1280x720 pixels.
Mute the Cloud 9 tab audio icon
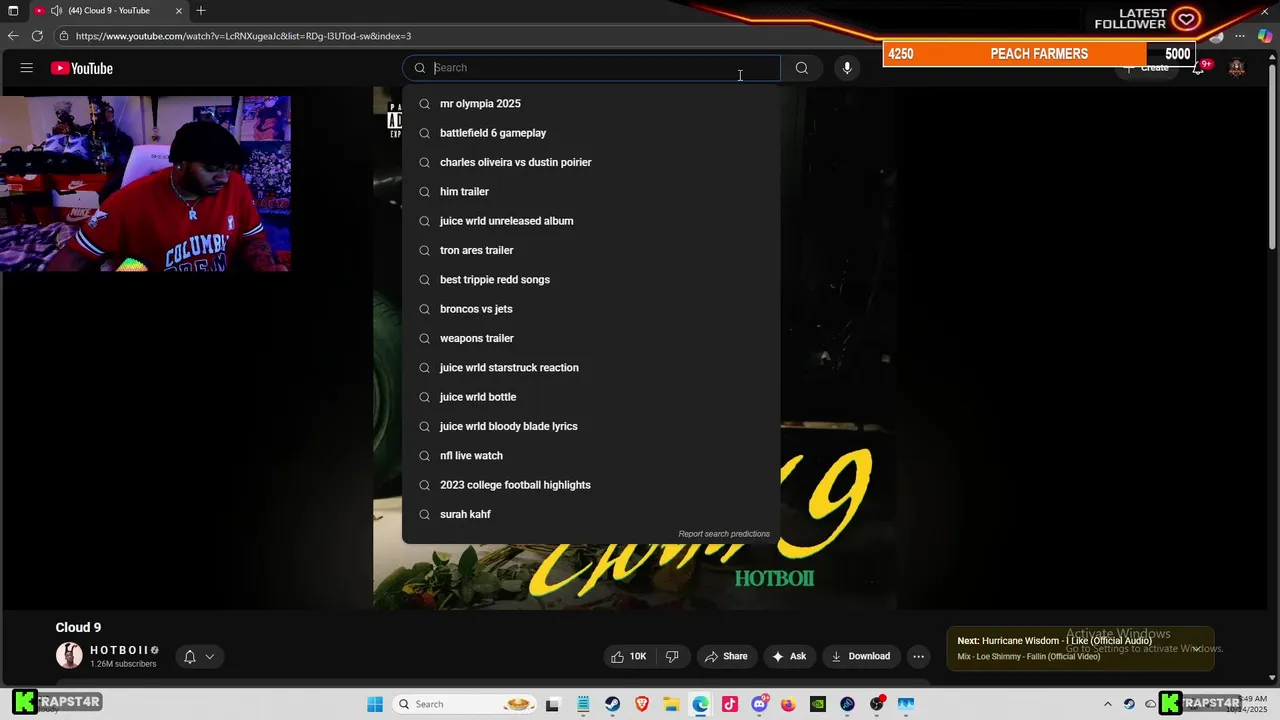[x=56, y=10]
